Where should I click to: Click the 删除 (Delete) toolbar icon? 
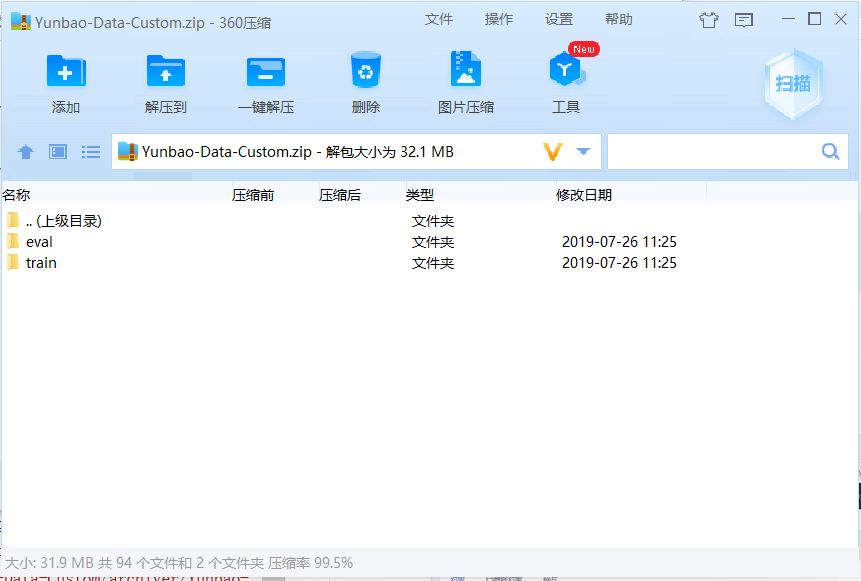point(366,78)
